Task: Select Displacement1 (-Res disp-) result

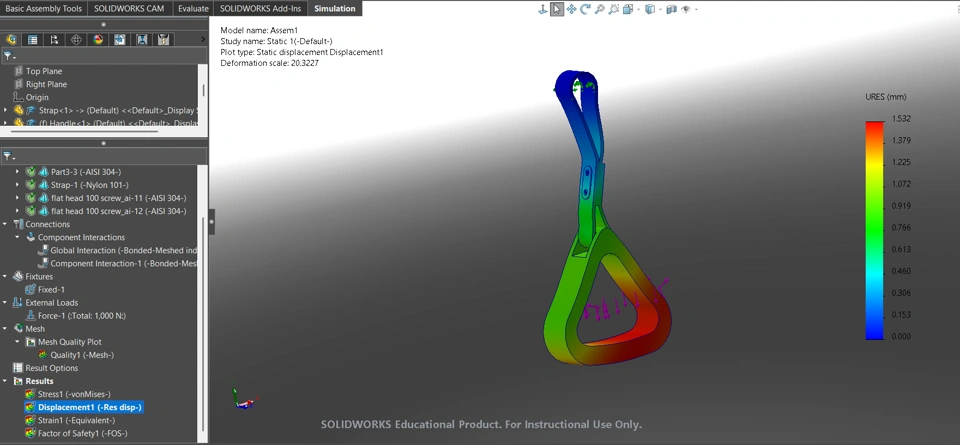Action: (x=84, y=407)
